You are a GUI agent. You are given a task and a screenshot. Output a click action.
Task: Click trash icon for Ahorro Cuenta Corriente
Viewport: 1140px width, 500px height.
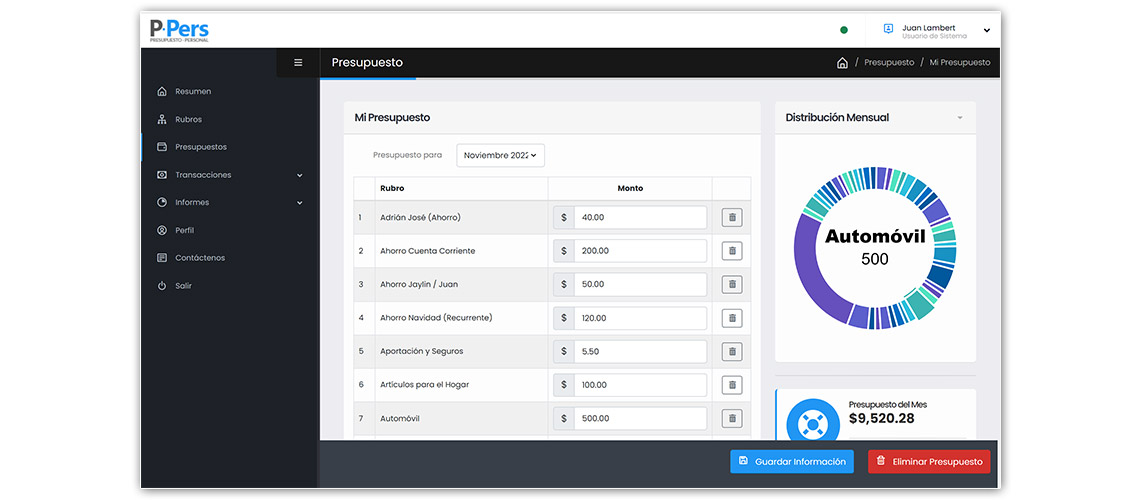pos(731,251)
